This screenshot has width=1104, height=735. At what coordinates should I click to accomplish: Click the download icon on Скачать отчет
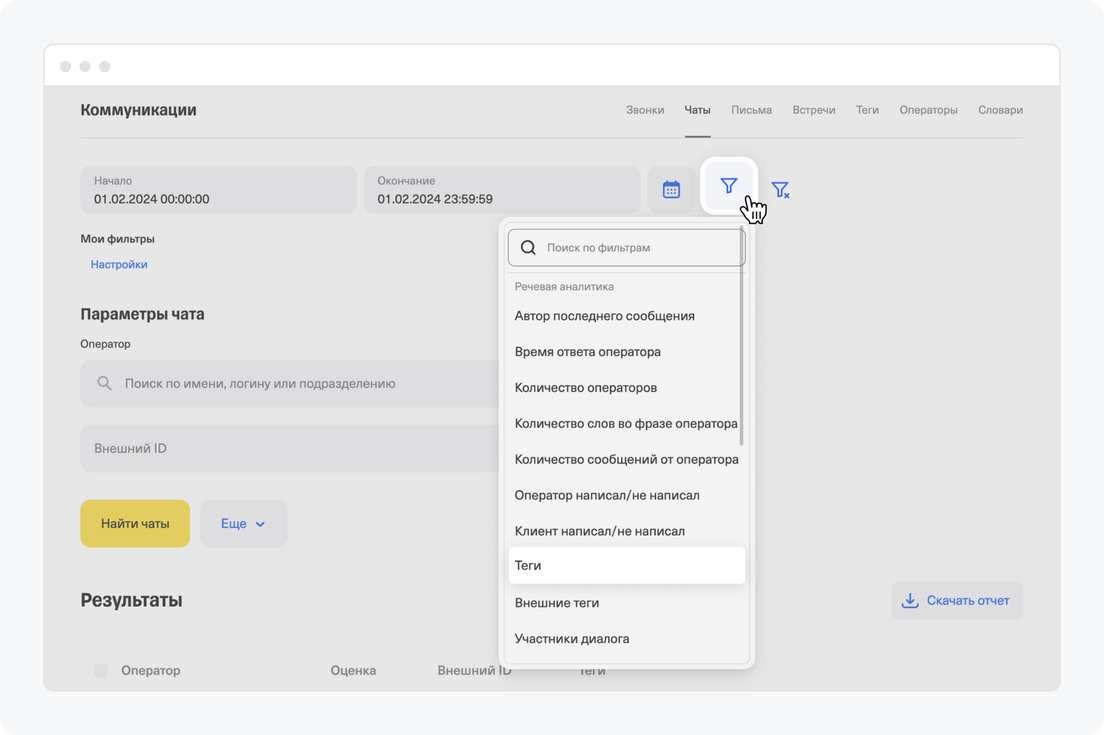pyautogui.click(x=910, y=601)
